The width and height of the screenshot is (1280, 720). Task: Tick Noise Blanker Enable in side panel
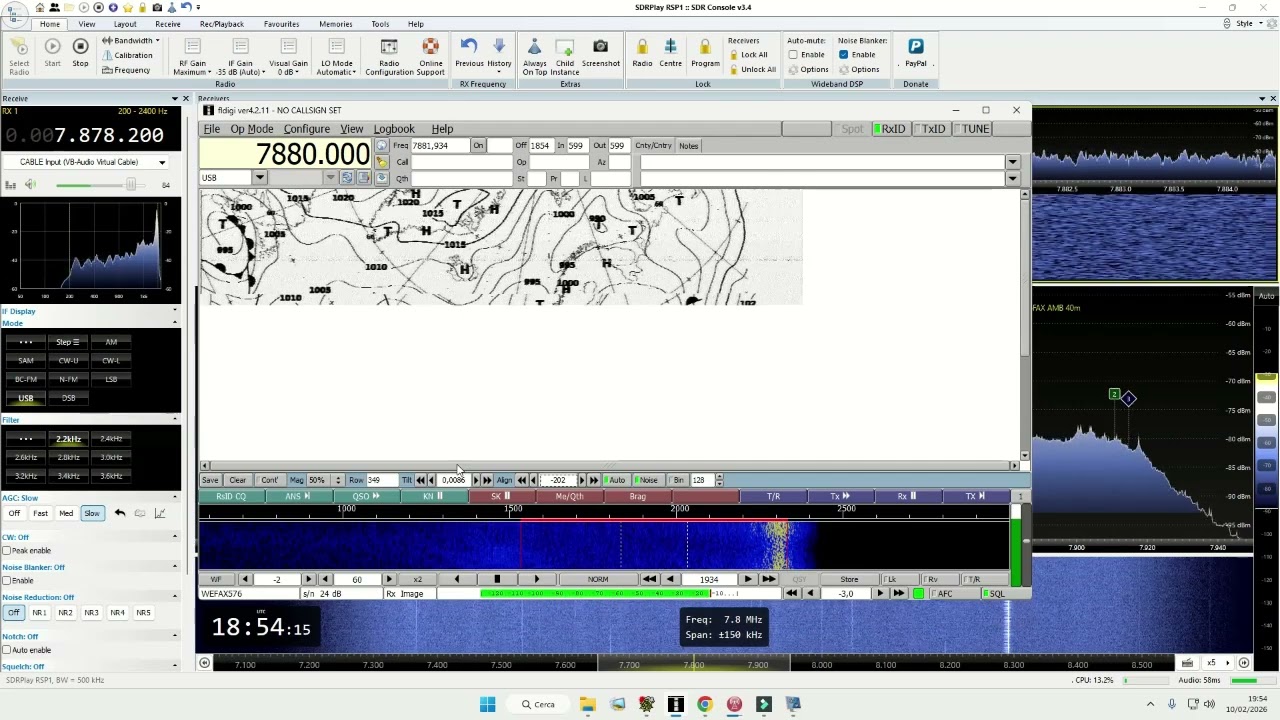coord(7,581)
